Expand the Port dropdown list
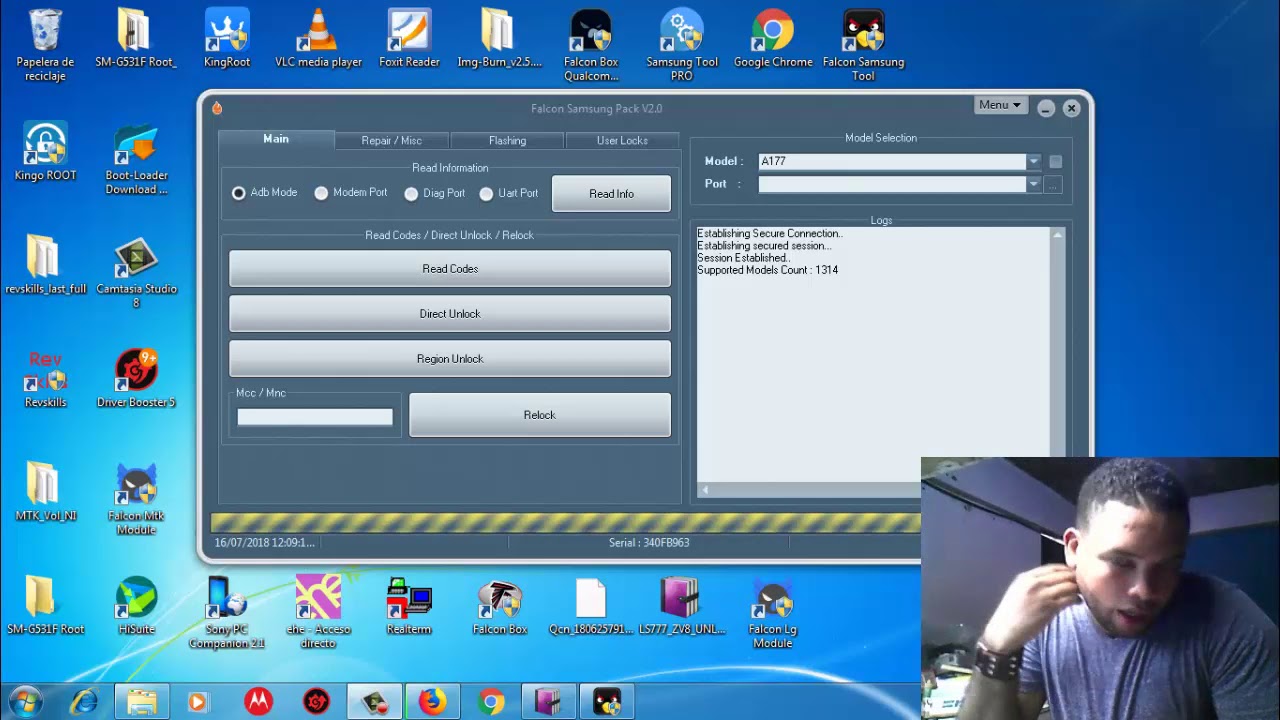Screen dimensions: 1280x720 [1033, 184]
